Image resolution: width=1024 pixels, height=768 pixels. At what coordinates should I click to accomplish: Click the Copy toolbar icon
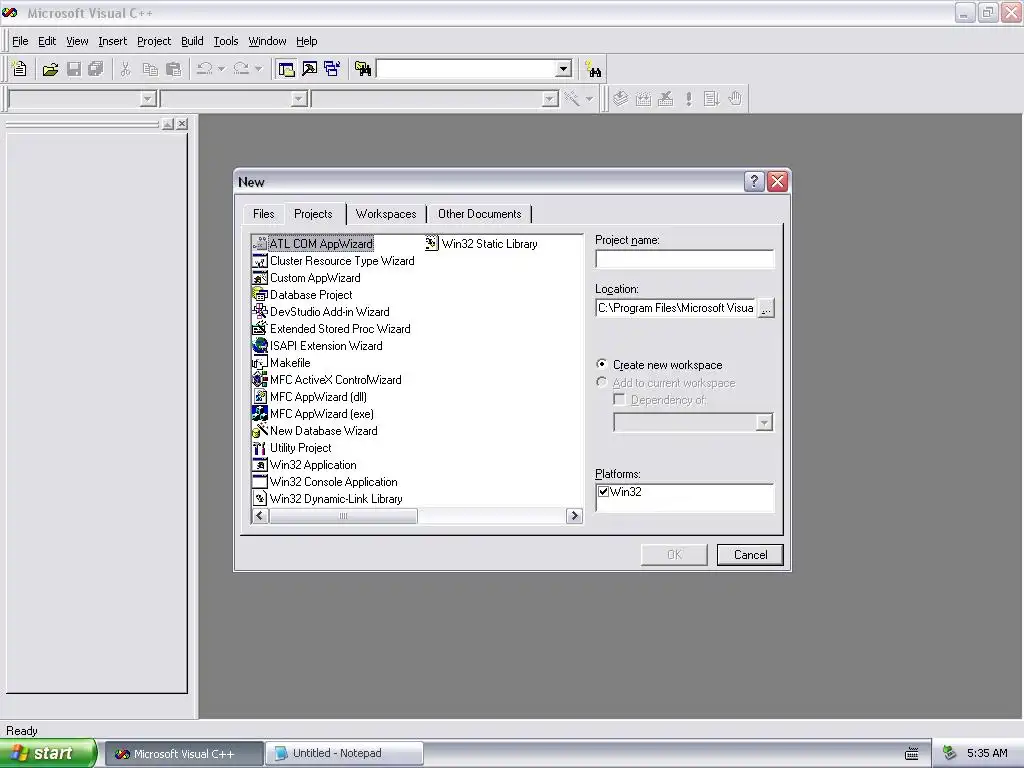point(150,69)
